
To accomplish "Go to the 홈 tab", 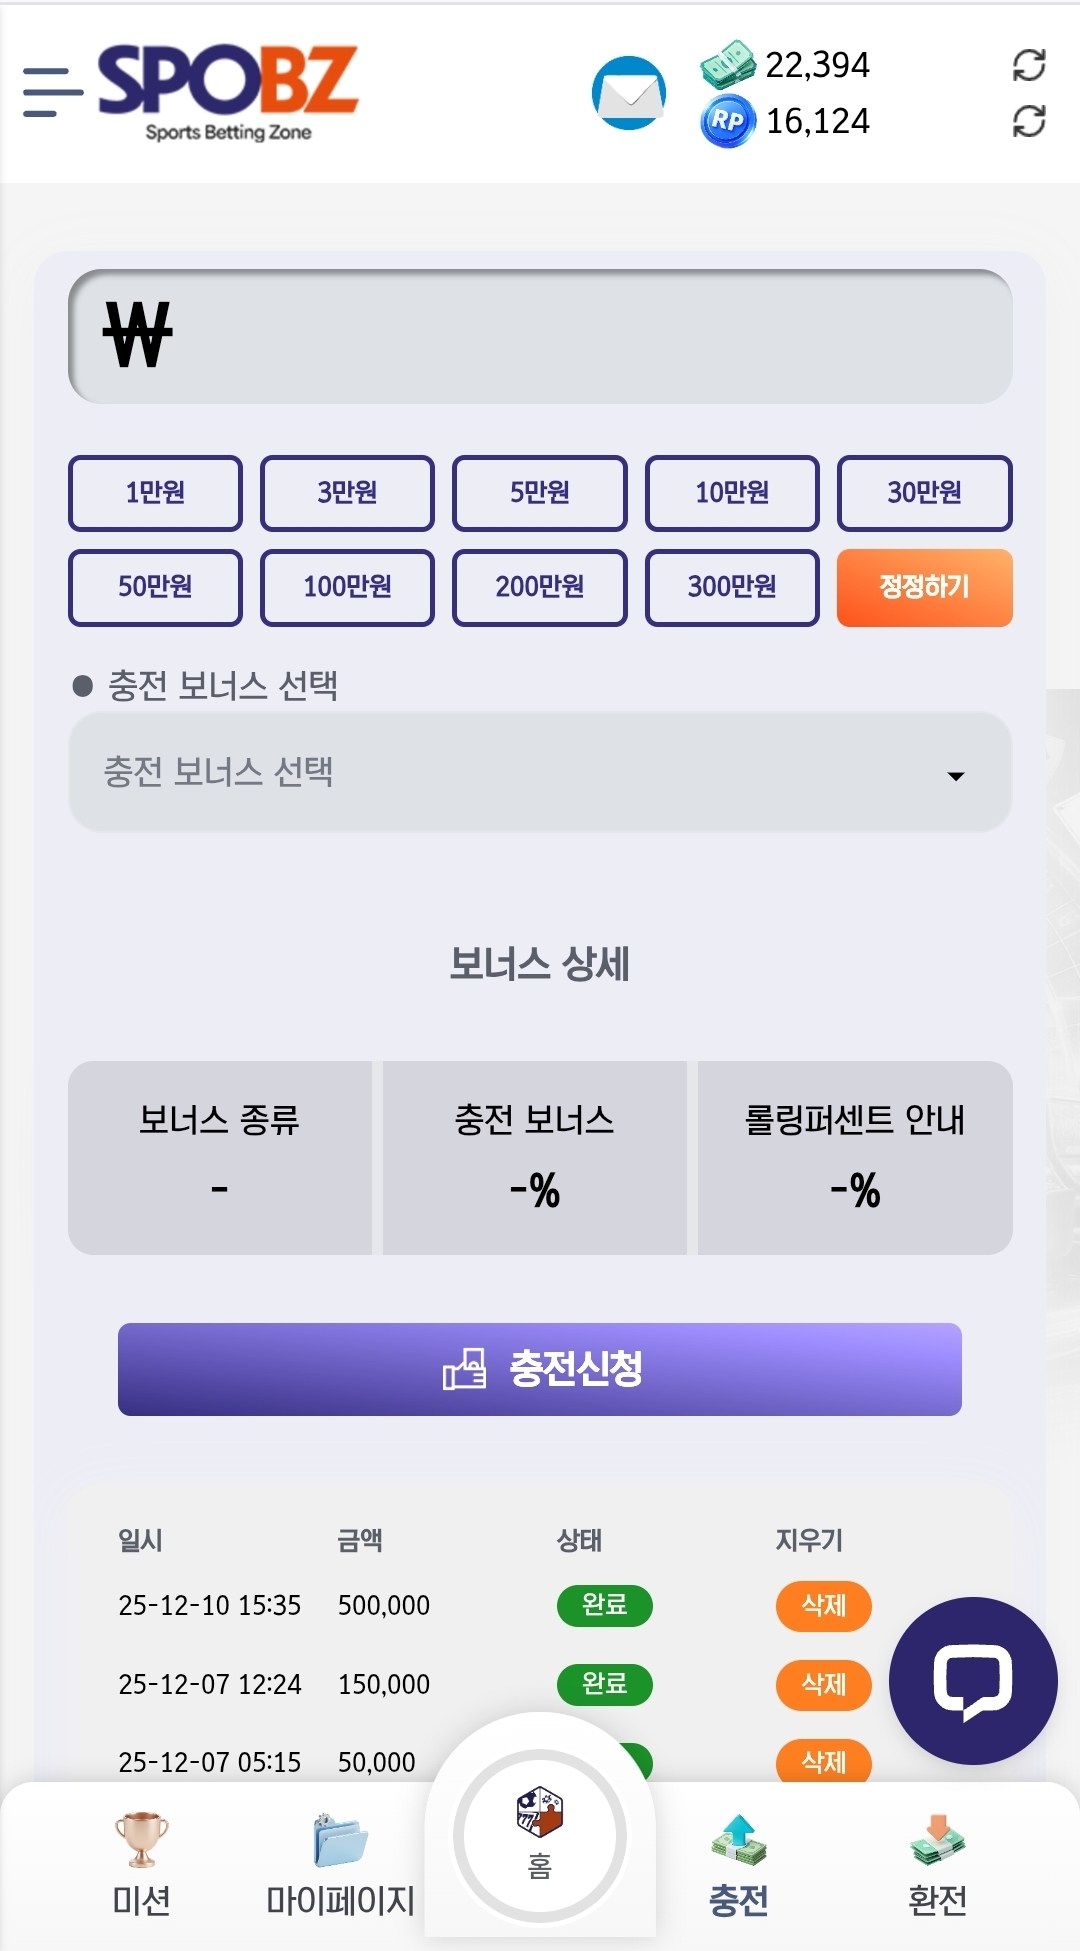I will [540, 1834].
